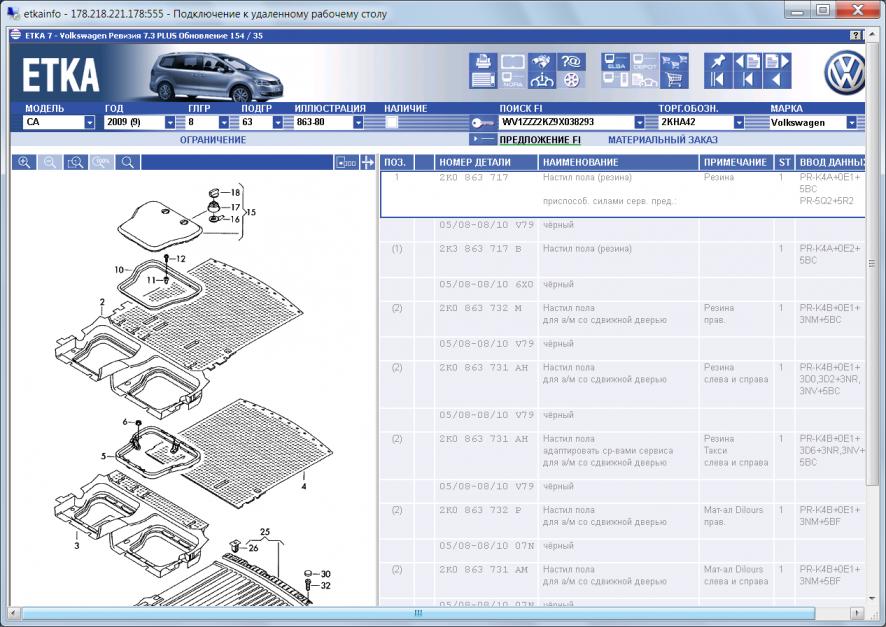Click the zoom area magnifier icon
This screenshot has height=627, width=886.
tap(76, 163)
